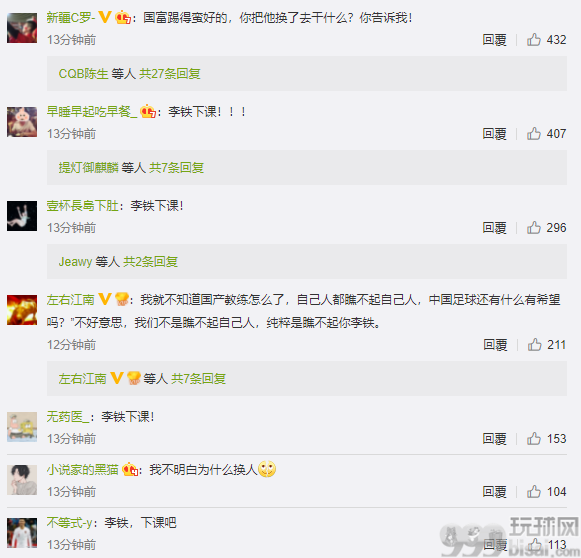Screen dimensions: 581x558
Task: Like 壹杯長島下肚's comment with 296 likes
Action: click(534, 227)
